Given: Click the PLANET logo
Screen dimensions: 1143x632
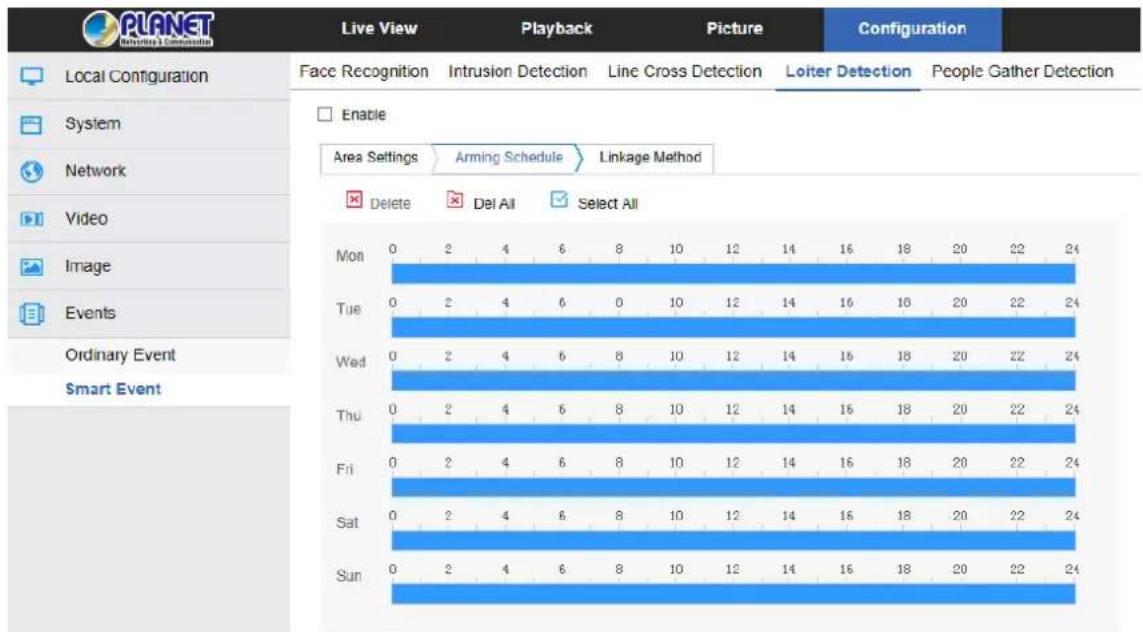Looking at the screenshot, I should point(148,29).
